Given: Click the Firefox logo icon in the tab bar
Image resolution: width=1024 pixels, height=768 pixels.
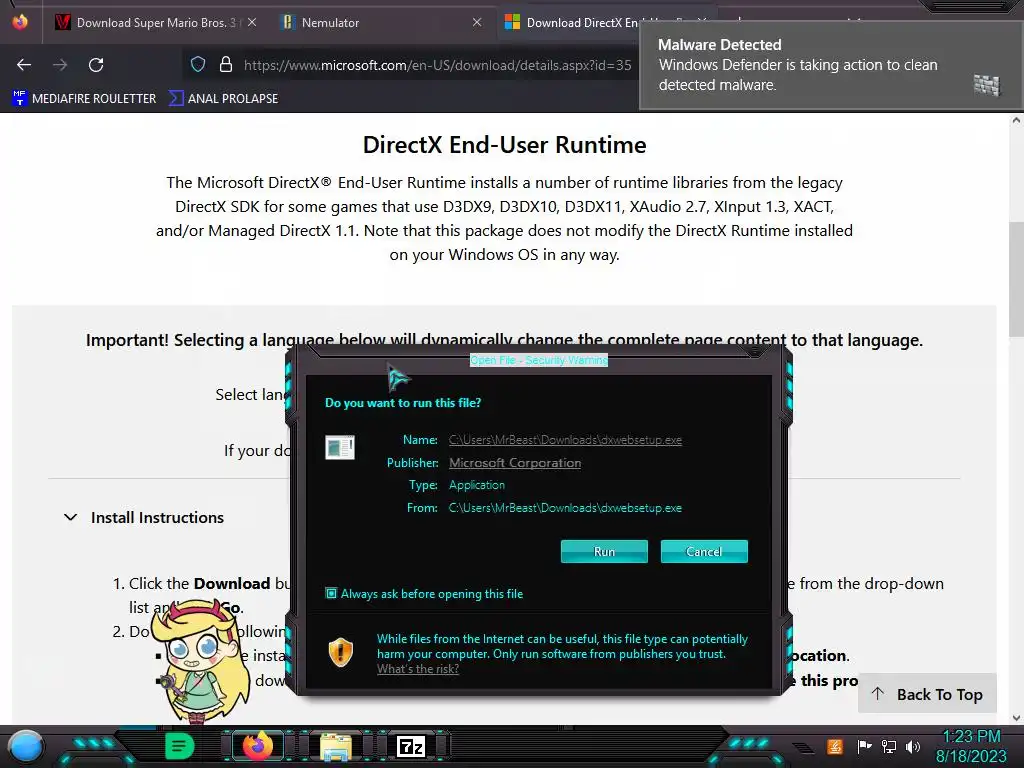Looking at the screenshot, I should 20,22.
